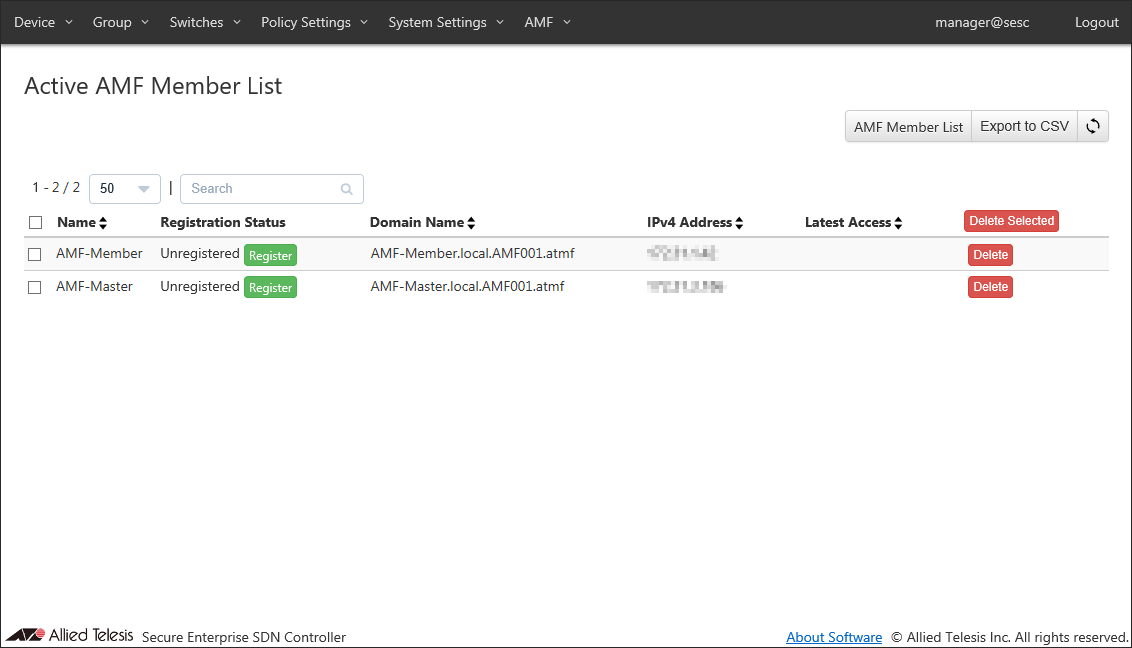Click Unregistered status in the AMF-Member row
The height and width of the screenshot is (648, 1132).
200,253
